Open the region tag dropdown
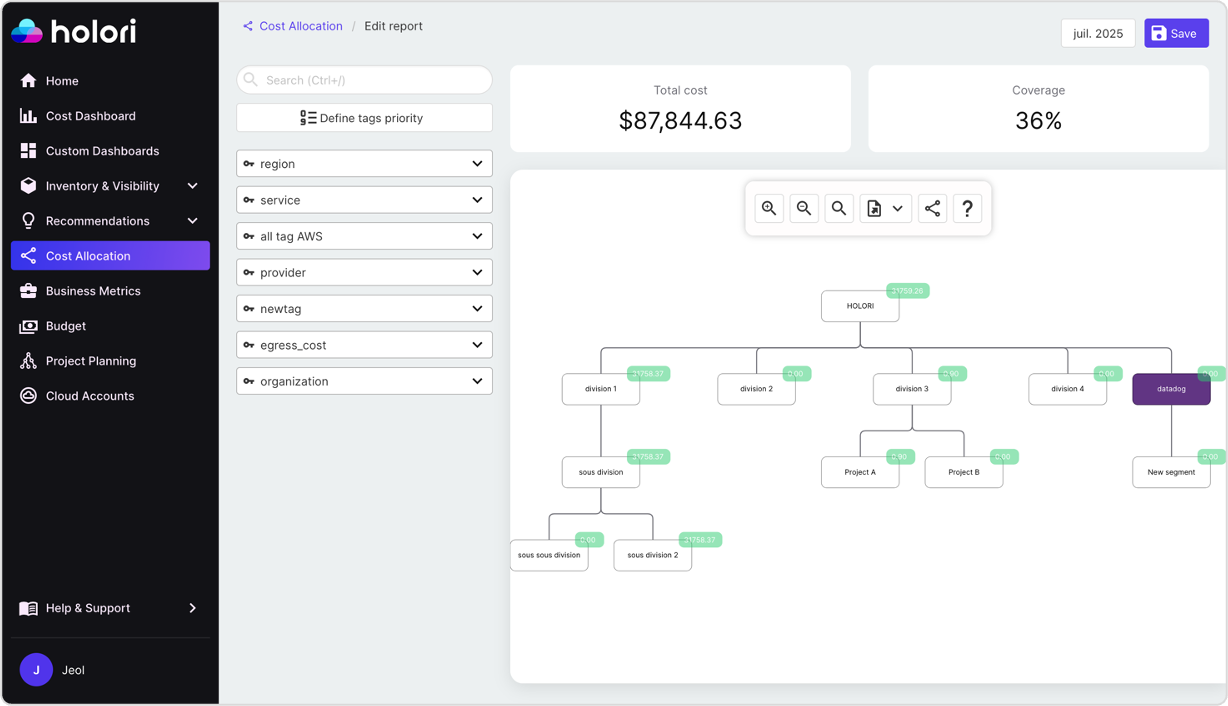The height and width of the screenshot is (706, 1228). tap(364, 163)
